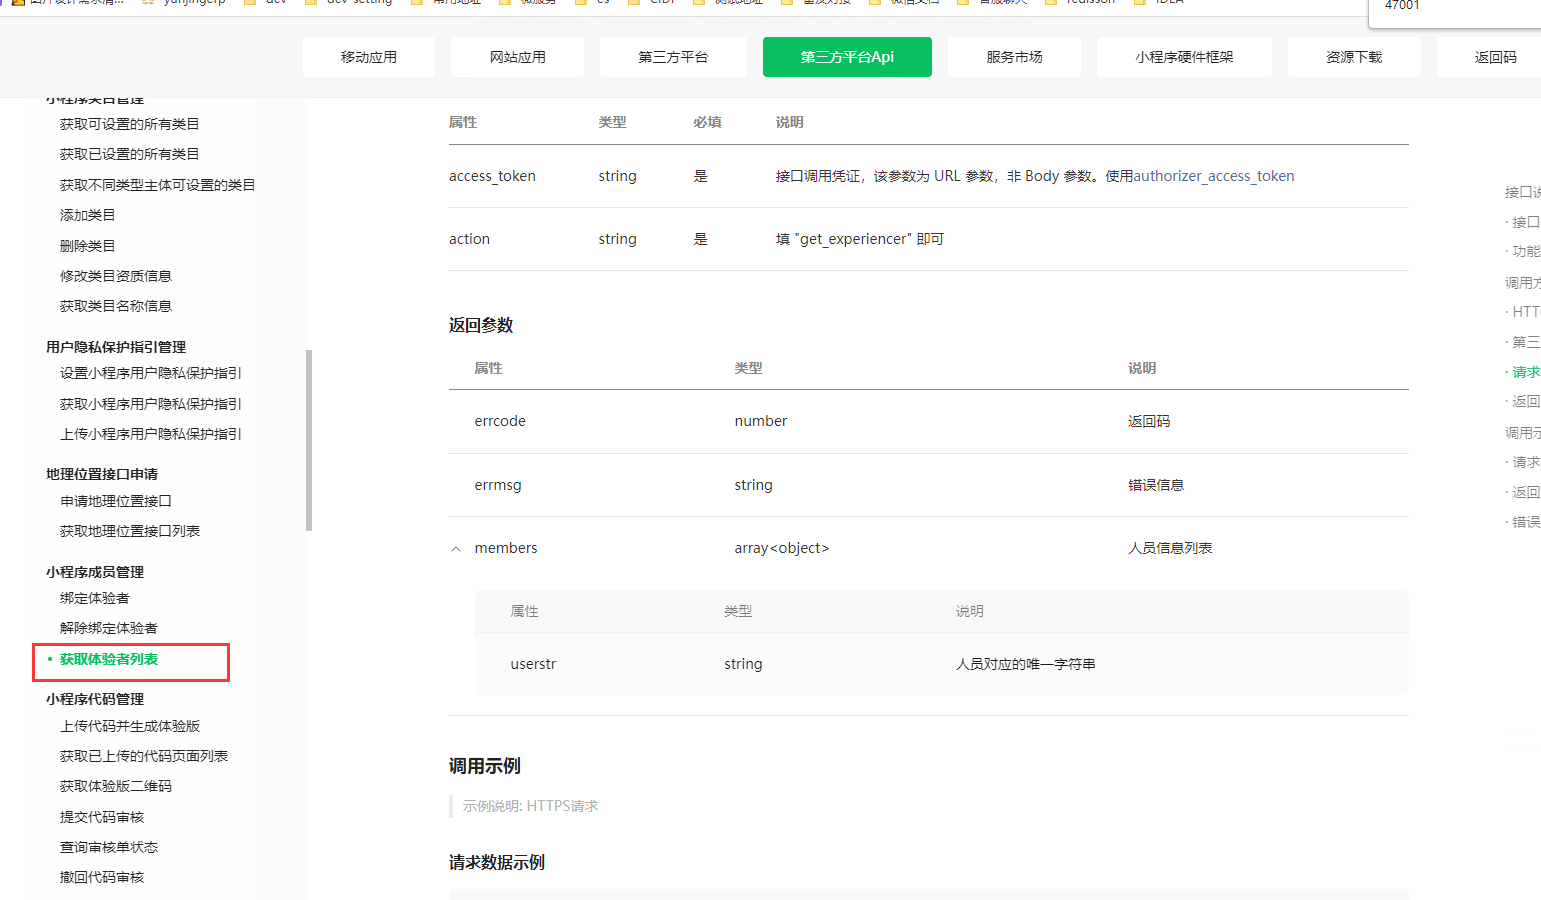Viewport: 1541px width, 900px height.
Task: Go to 撤回代码审核
Action: (x=102, y=877)
